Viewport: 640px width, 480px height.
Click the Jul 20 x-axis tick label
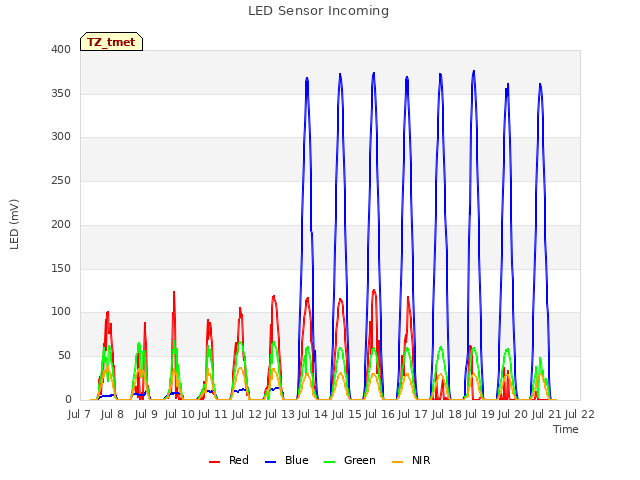(513, 414)
